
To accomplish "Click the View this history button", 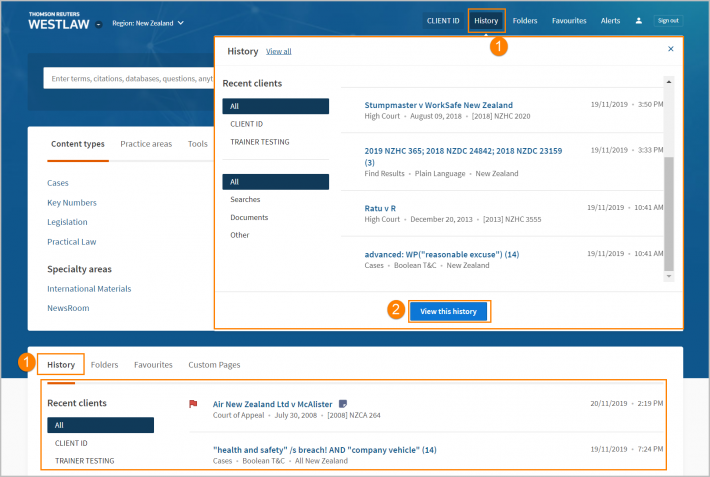I will [x=448, y=312].
